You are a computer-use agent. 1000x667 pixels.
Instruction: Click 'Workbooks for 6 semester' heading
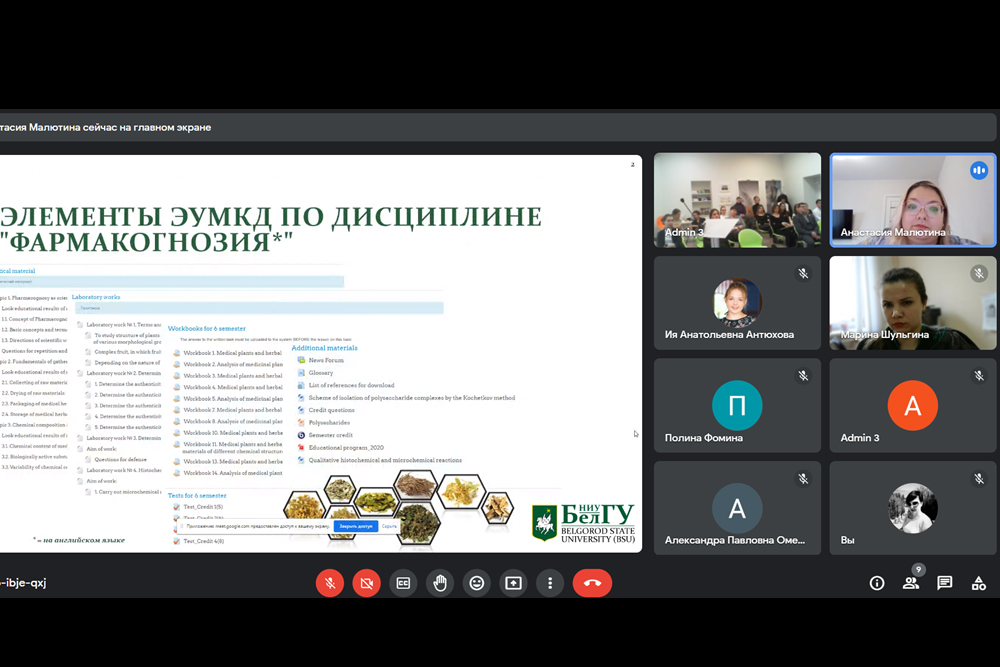coord(207,328)
